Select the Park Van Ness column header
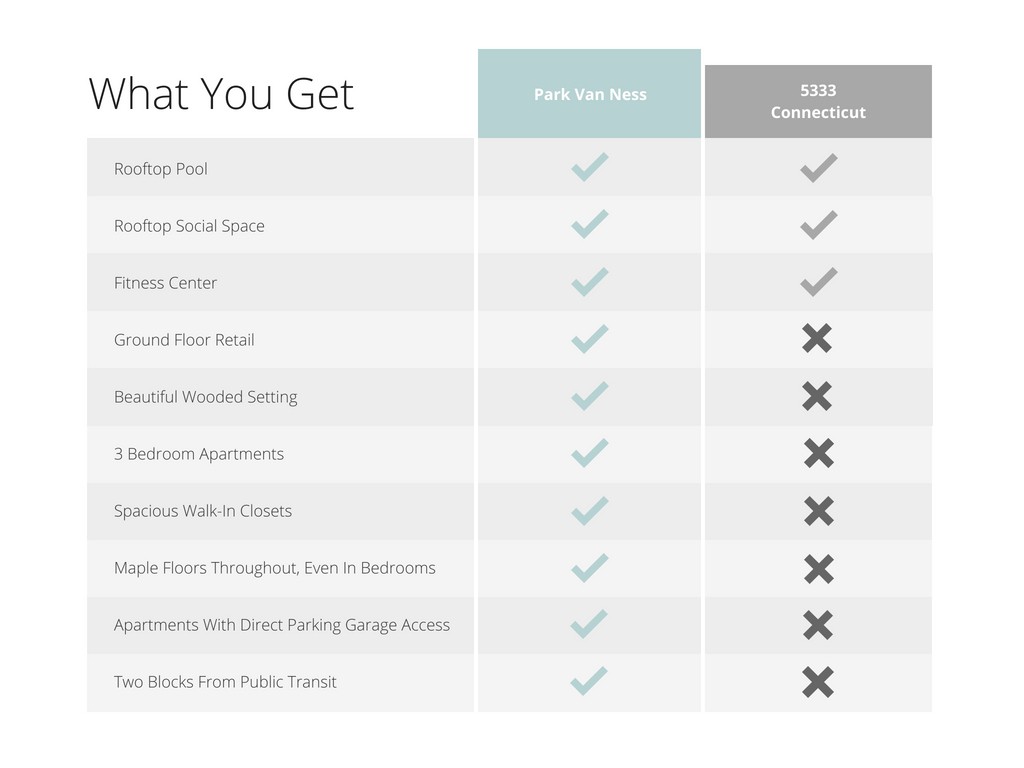 coord(589,93)
